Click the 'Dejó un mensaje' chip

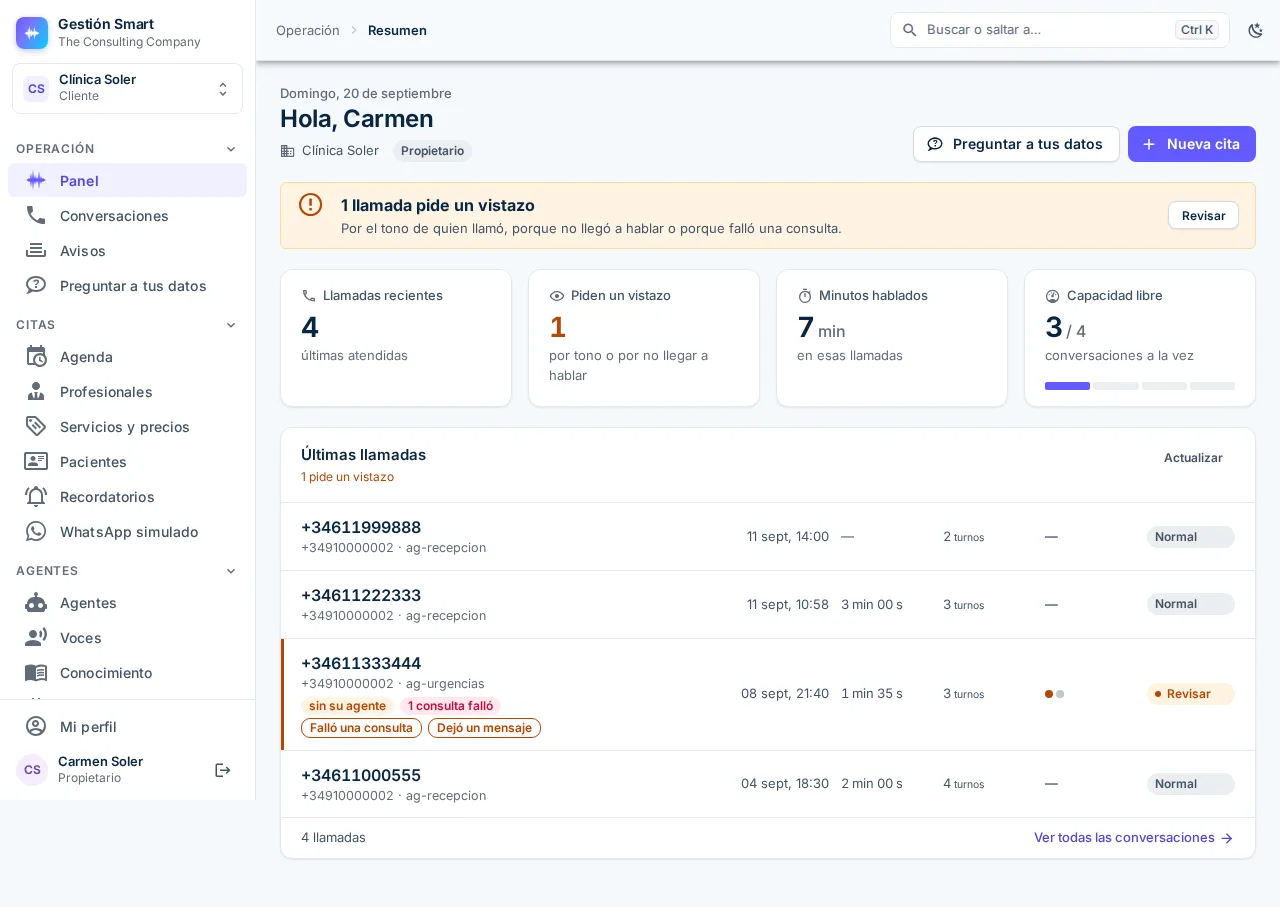(x=484, y=728)
